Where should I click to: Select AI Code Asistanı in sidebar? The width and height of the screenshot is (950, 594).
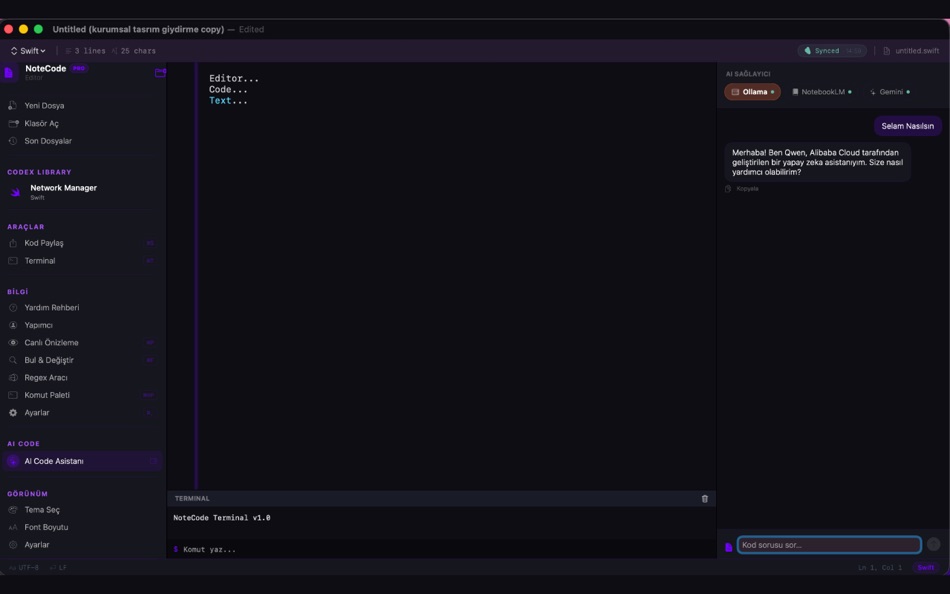[82, 461]
